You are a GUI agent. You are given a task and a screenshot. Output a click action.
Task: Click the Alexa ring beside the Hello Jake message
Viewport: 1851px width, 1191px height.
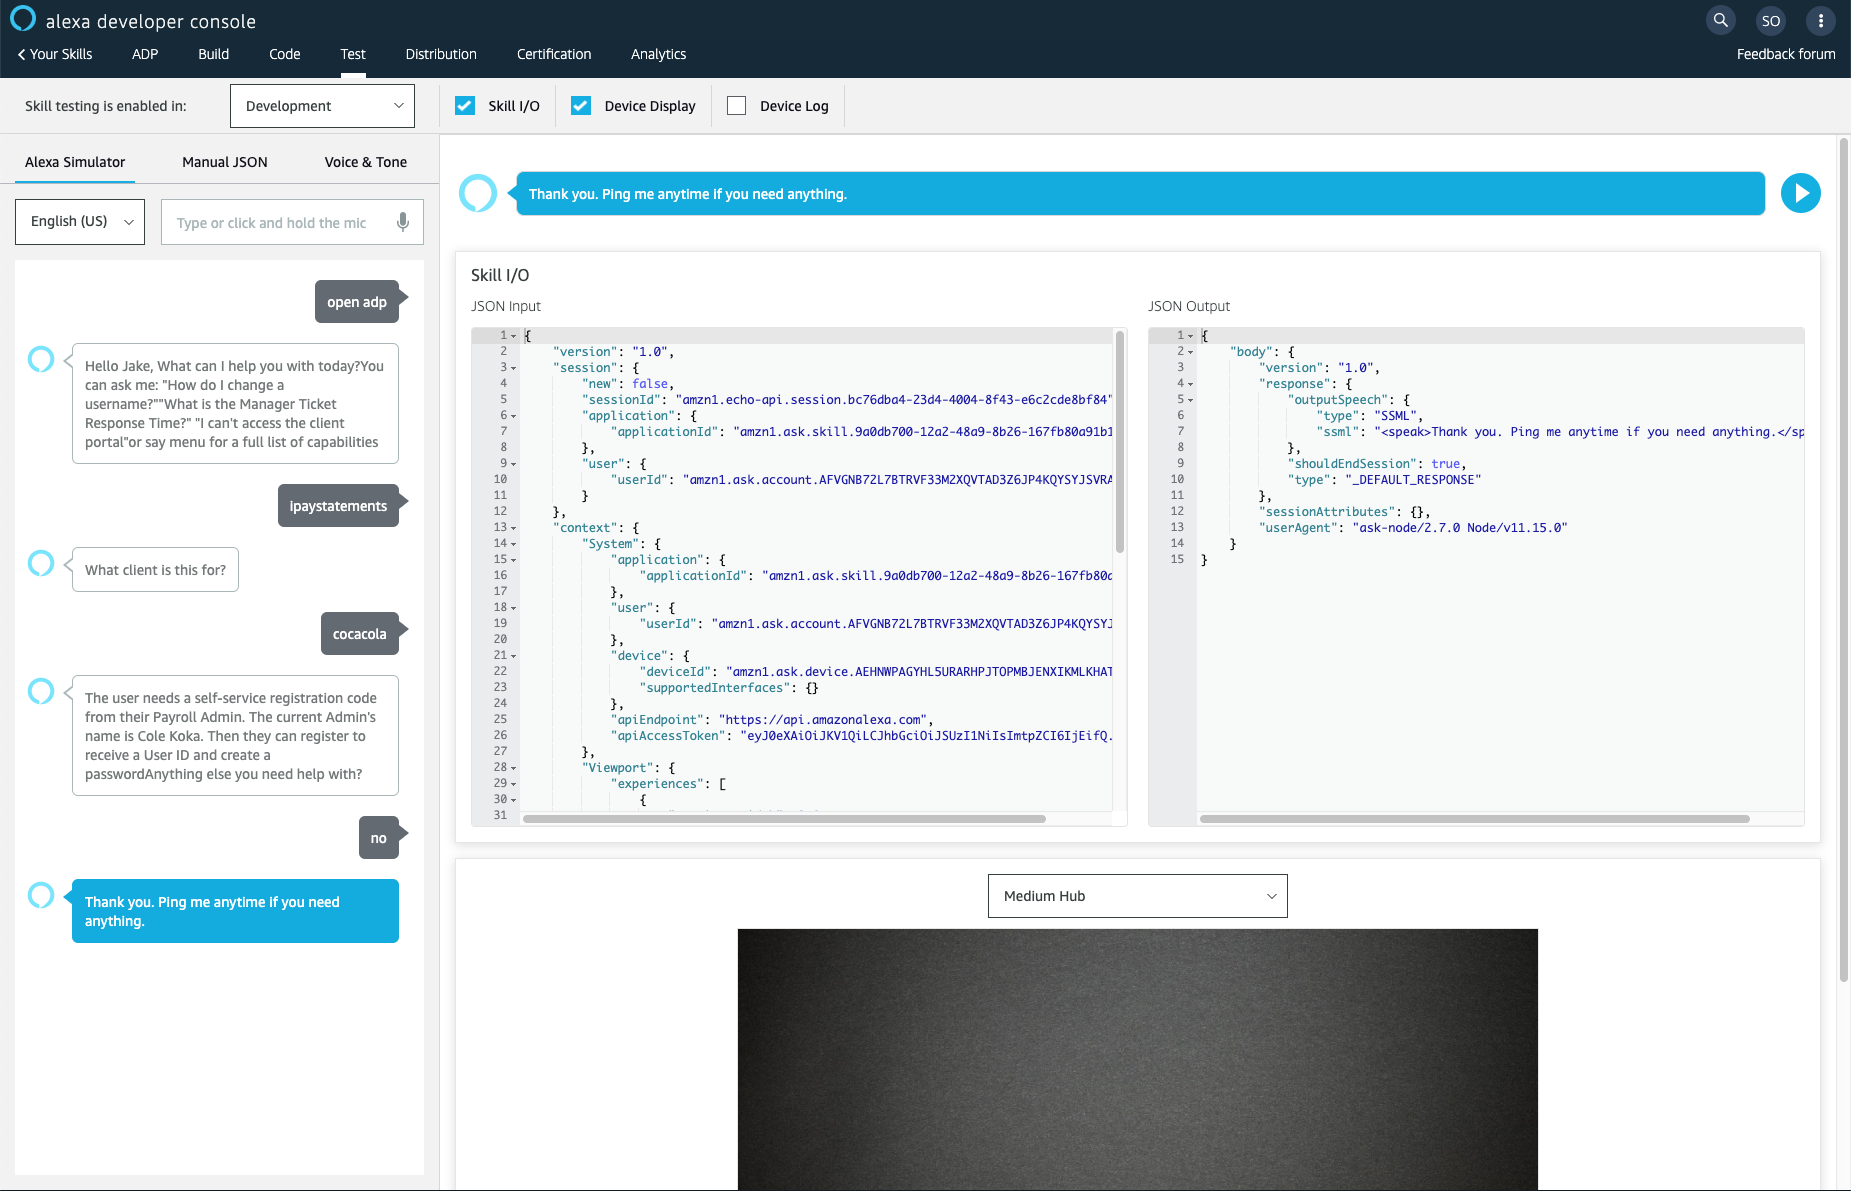pos(41,359)
